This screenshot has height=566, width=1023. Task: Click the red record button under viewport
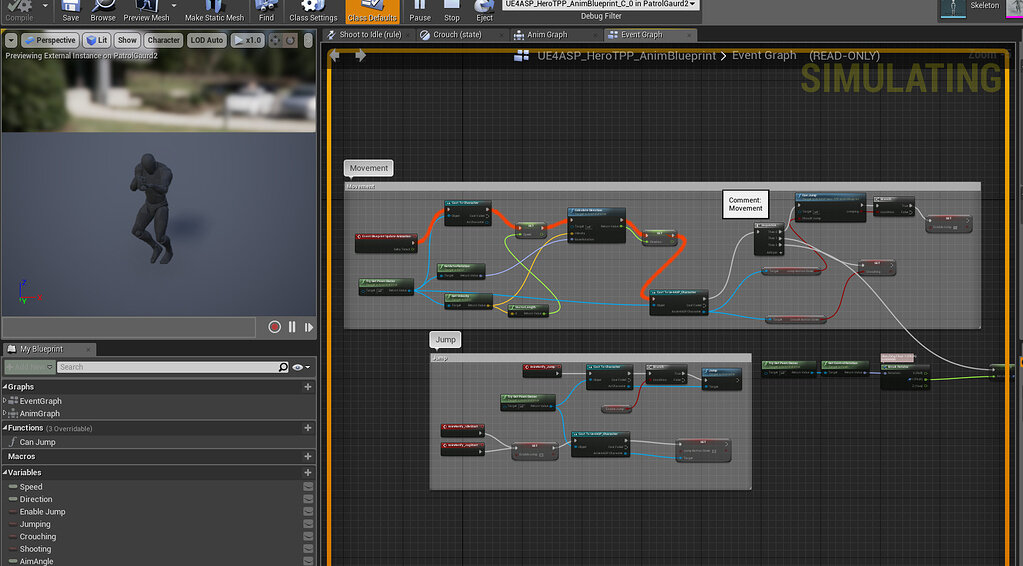point(275,327)
